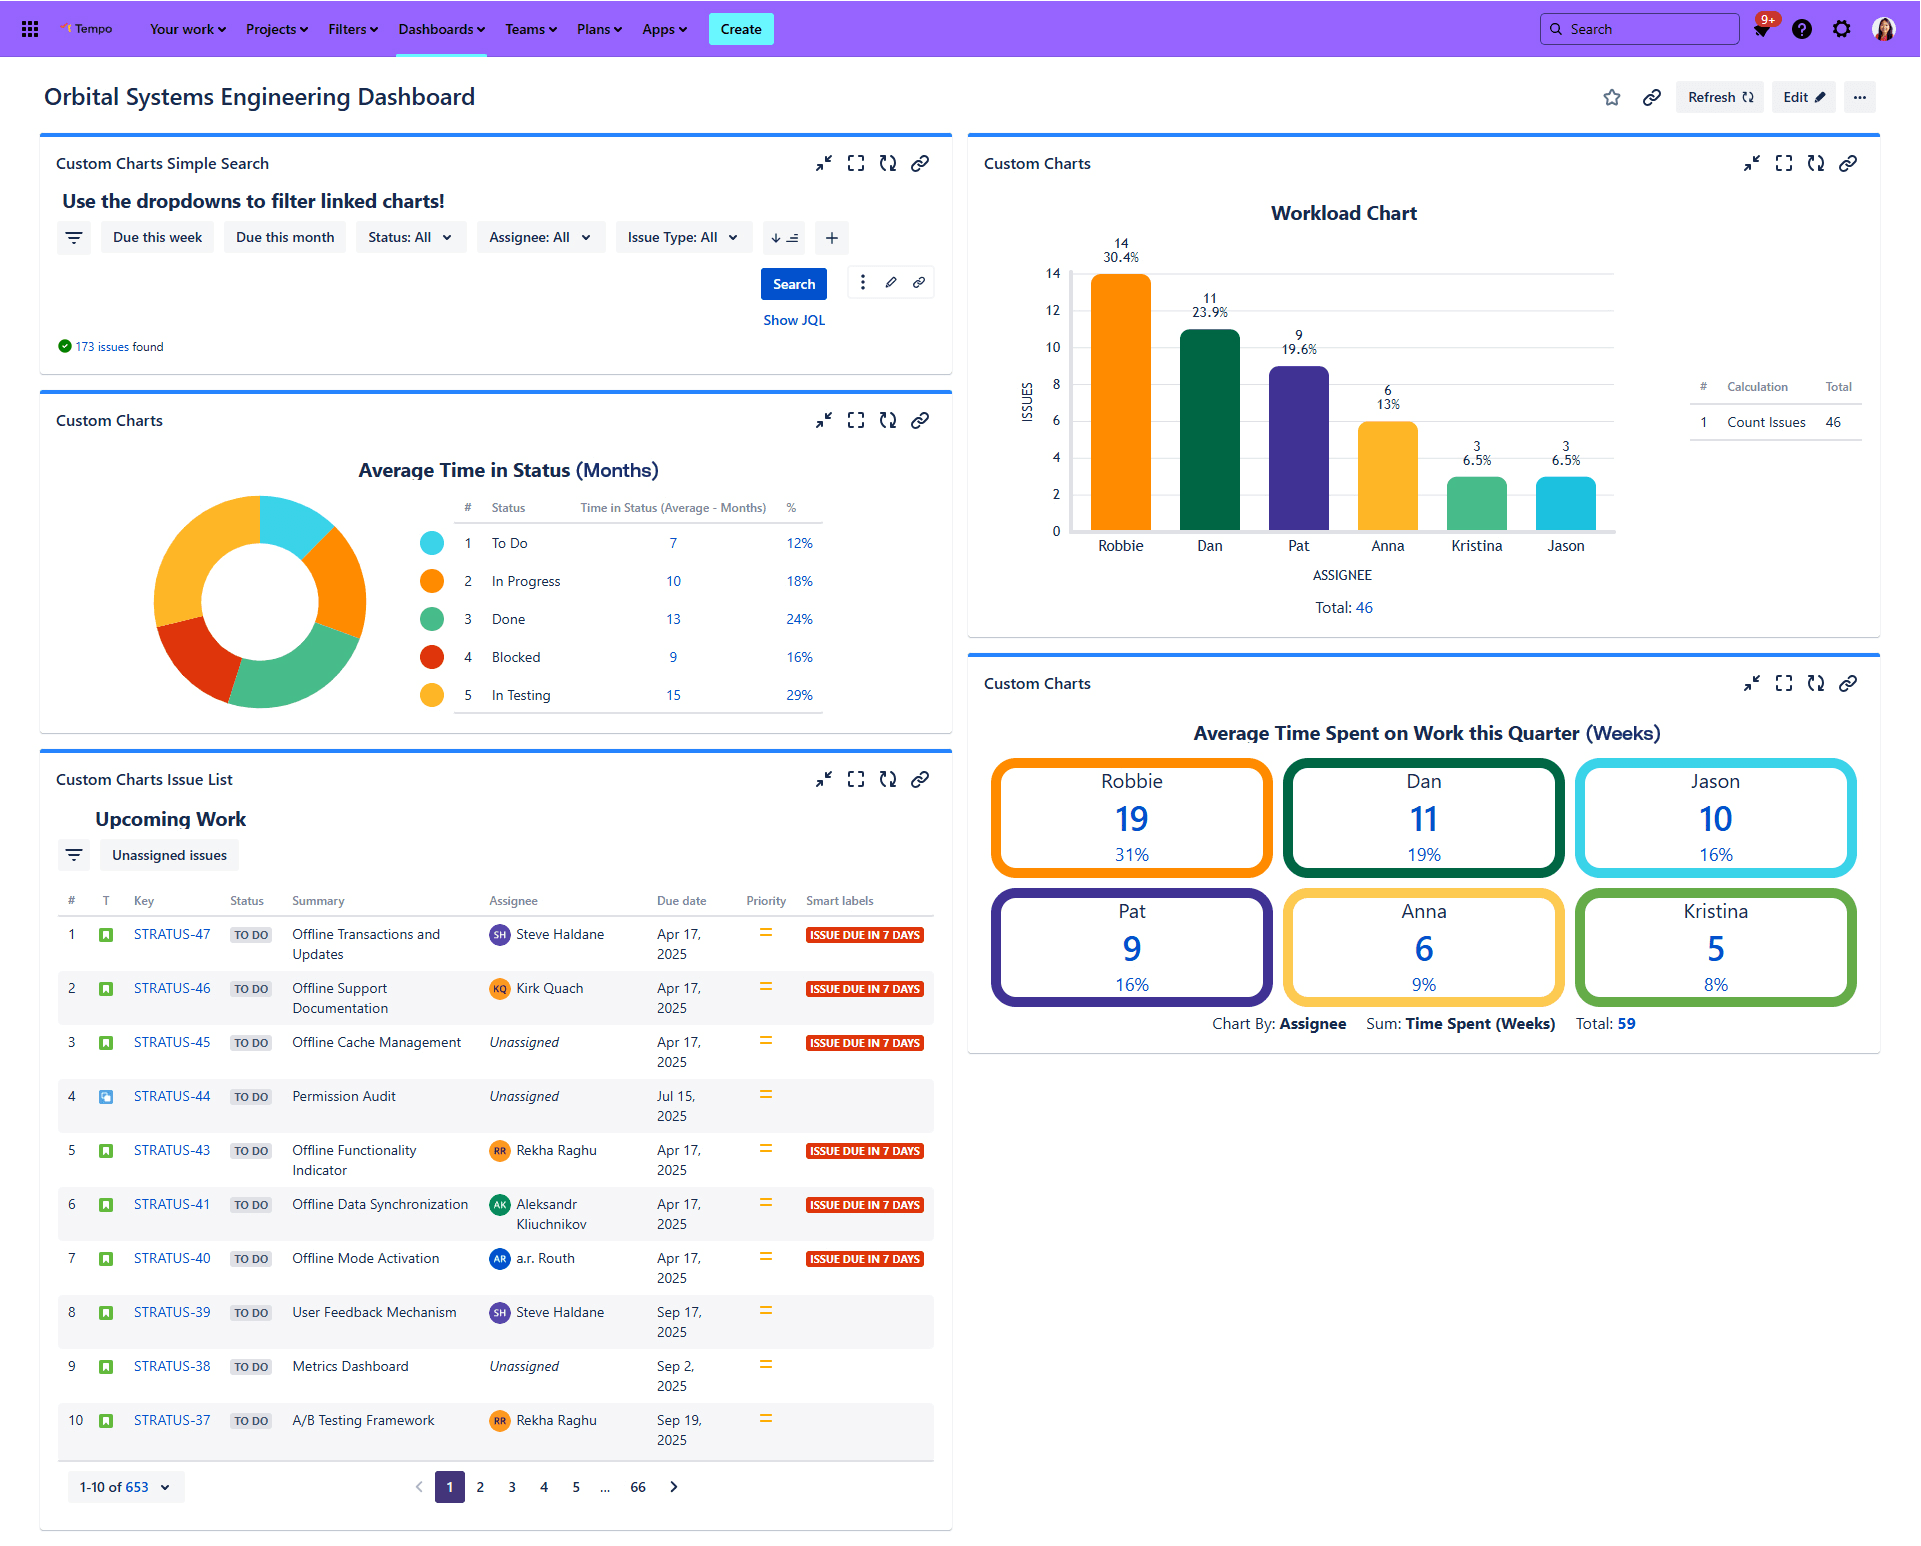Open the 1-10 of 653 page size dropdown
1921x1546 pixels.
click(x=125, y=1487)
